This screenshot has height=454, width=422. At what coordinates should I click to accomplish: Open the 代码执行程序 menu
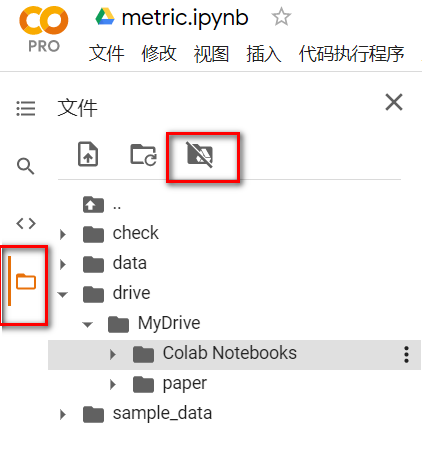pos(351,53)
